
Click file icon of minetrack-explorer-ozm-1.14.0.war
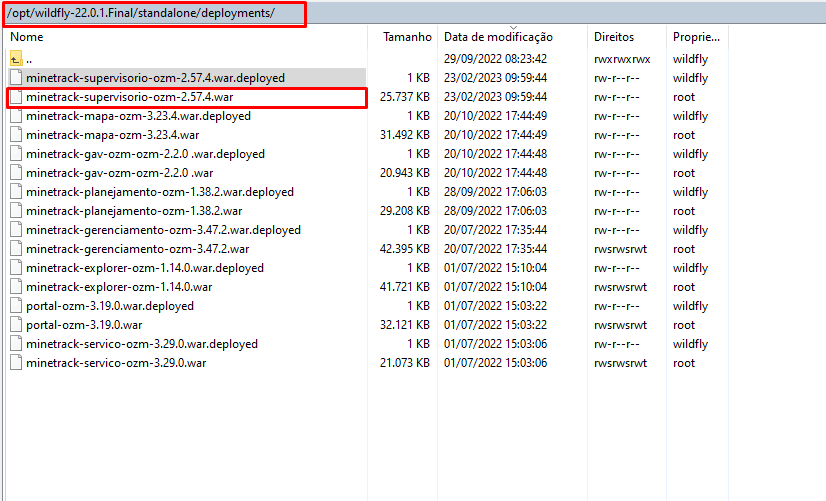click(16, 287)
